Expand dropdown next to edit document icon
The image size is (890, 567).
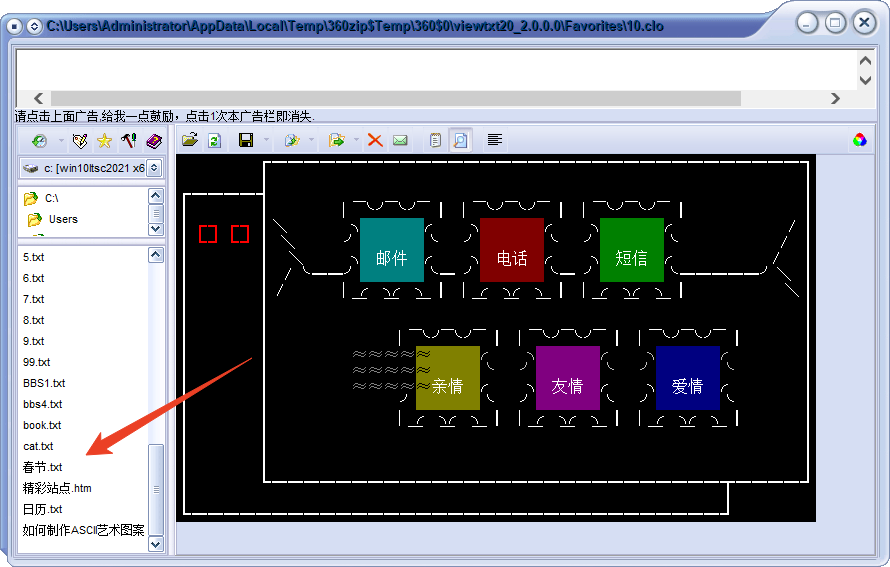click(x=311, y=140)
